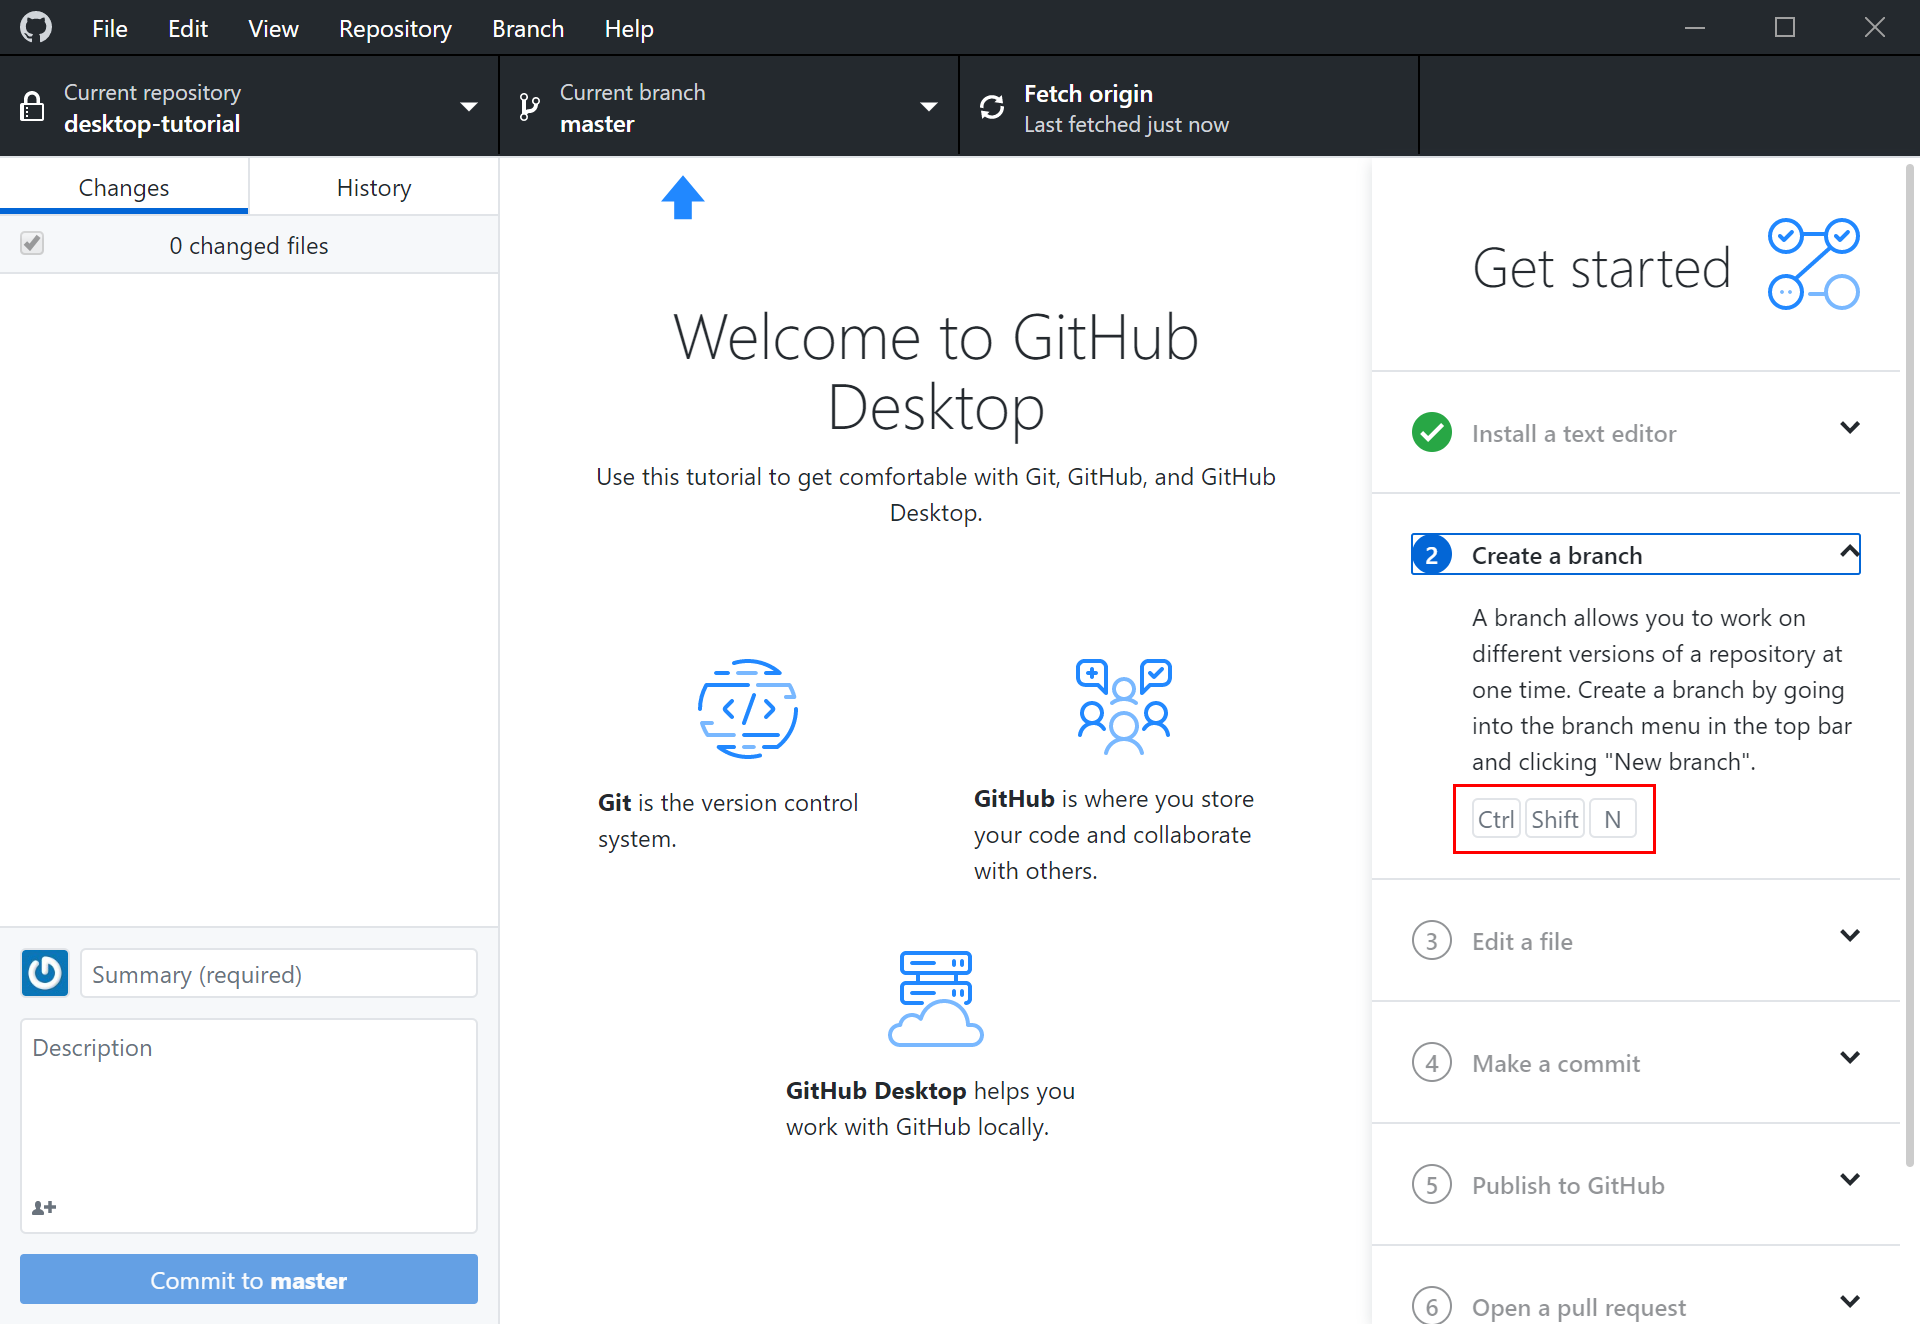
Task: Click the GitHub people collaboration illustration
Action: (x=1124, y=706)
